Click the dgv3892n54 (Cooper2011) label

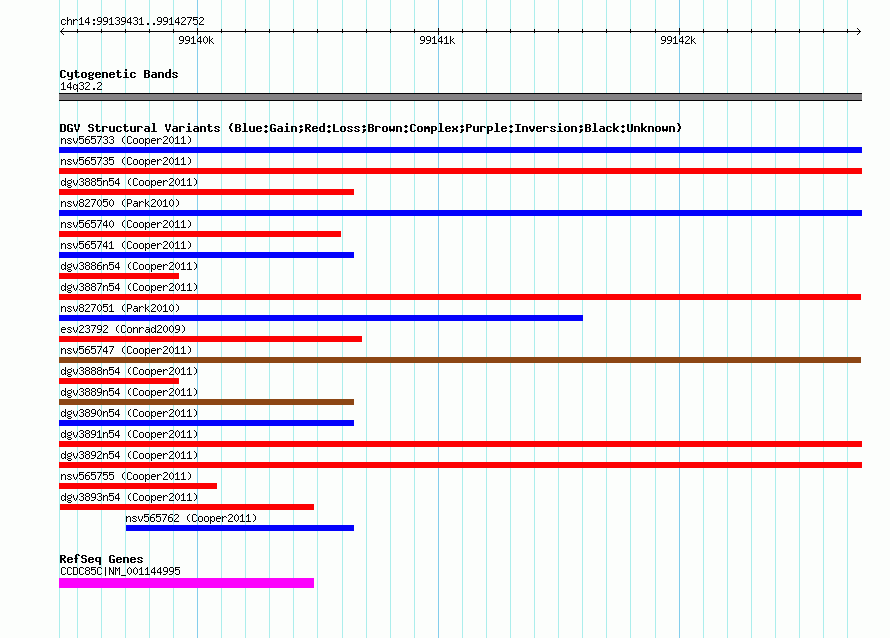(129, 455)
